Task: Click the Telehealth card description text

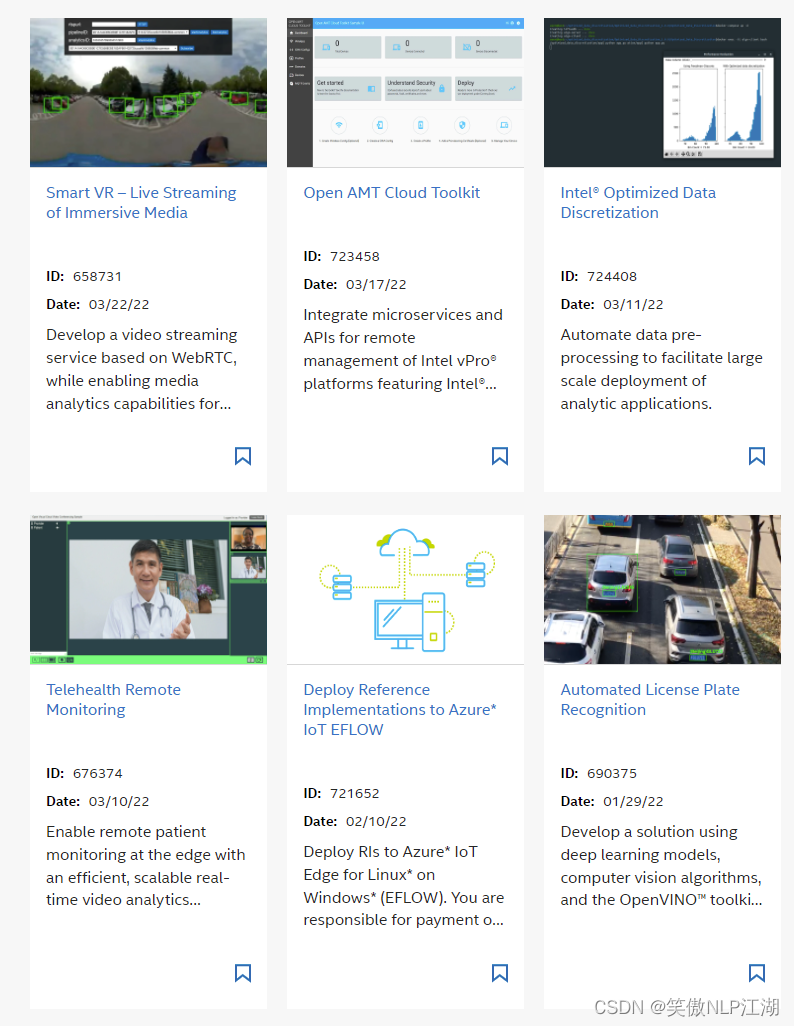Action: tap(146, 865)
